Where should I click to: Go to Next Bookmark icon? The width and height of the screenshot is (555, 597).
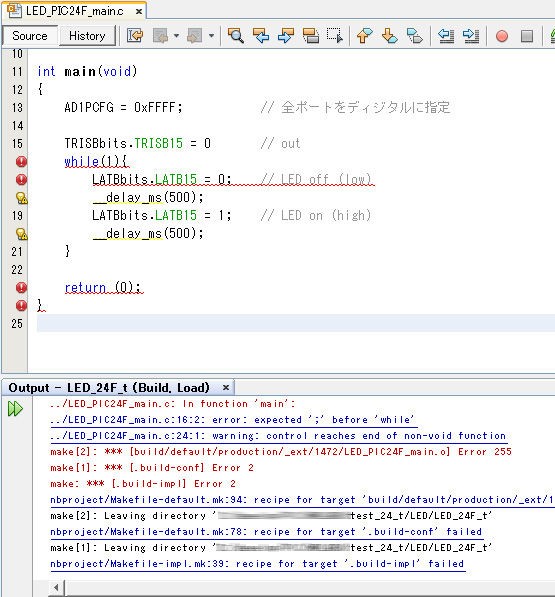[x=389, y=36]
